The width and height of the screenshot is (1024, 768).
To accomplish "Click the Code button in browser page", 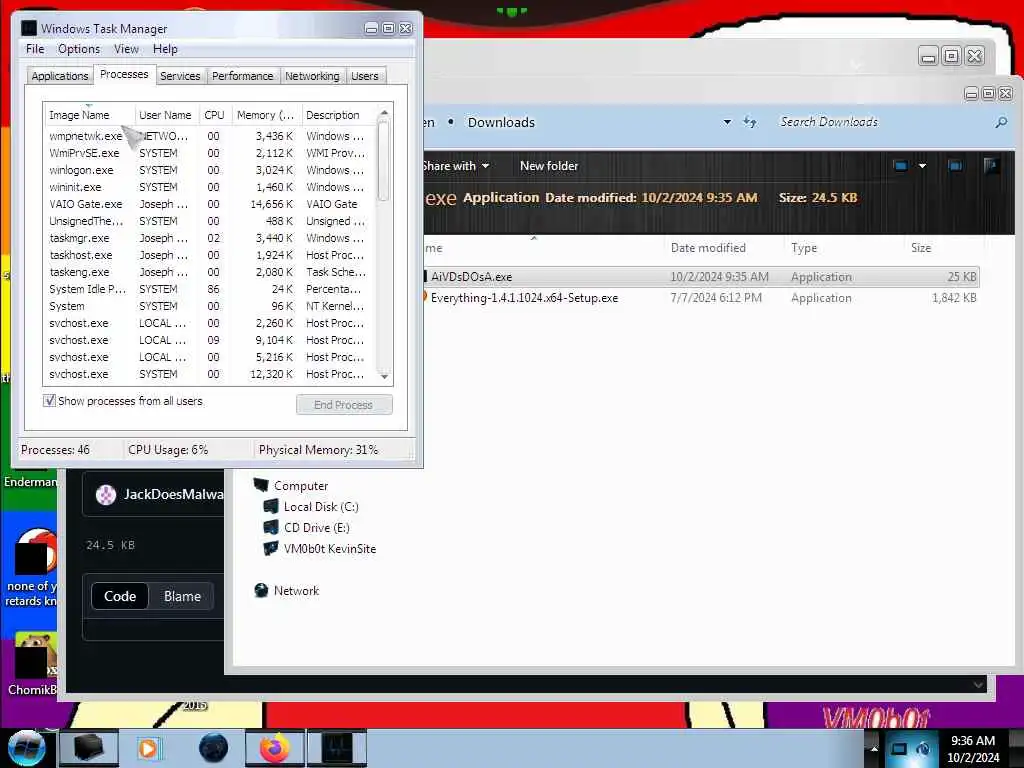I will [x=120, y=596].
